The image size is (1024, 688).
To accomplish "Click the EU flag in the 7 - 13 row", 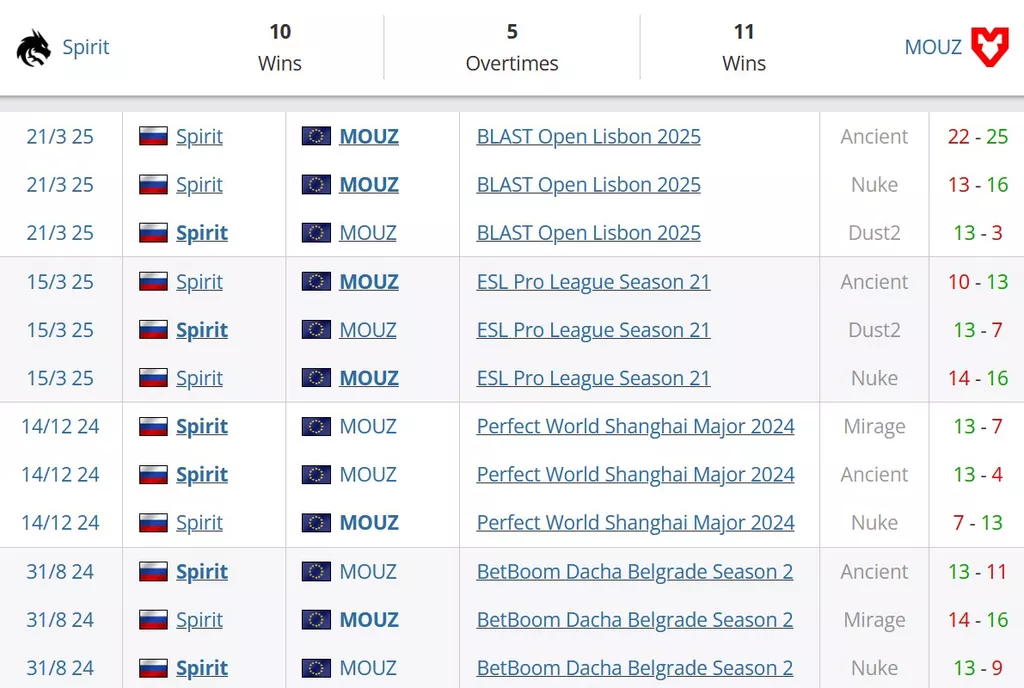I will tap(316, 523).
